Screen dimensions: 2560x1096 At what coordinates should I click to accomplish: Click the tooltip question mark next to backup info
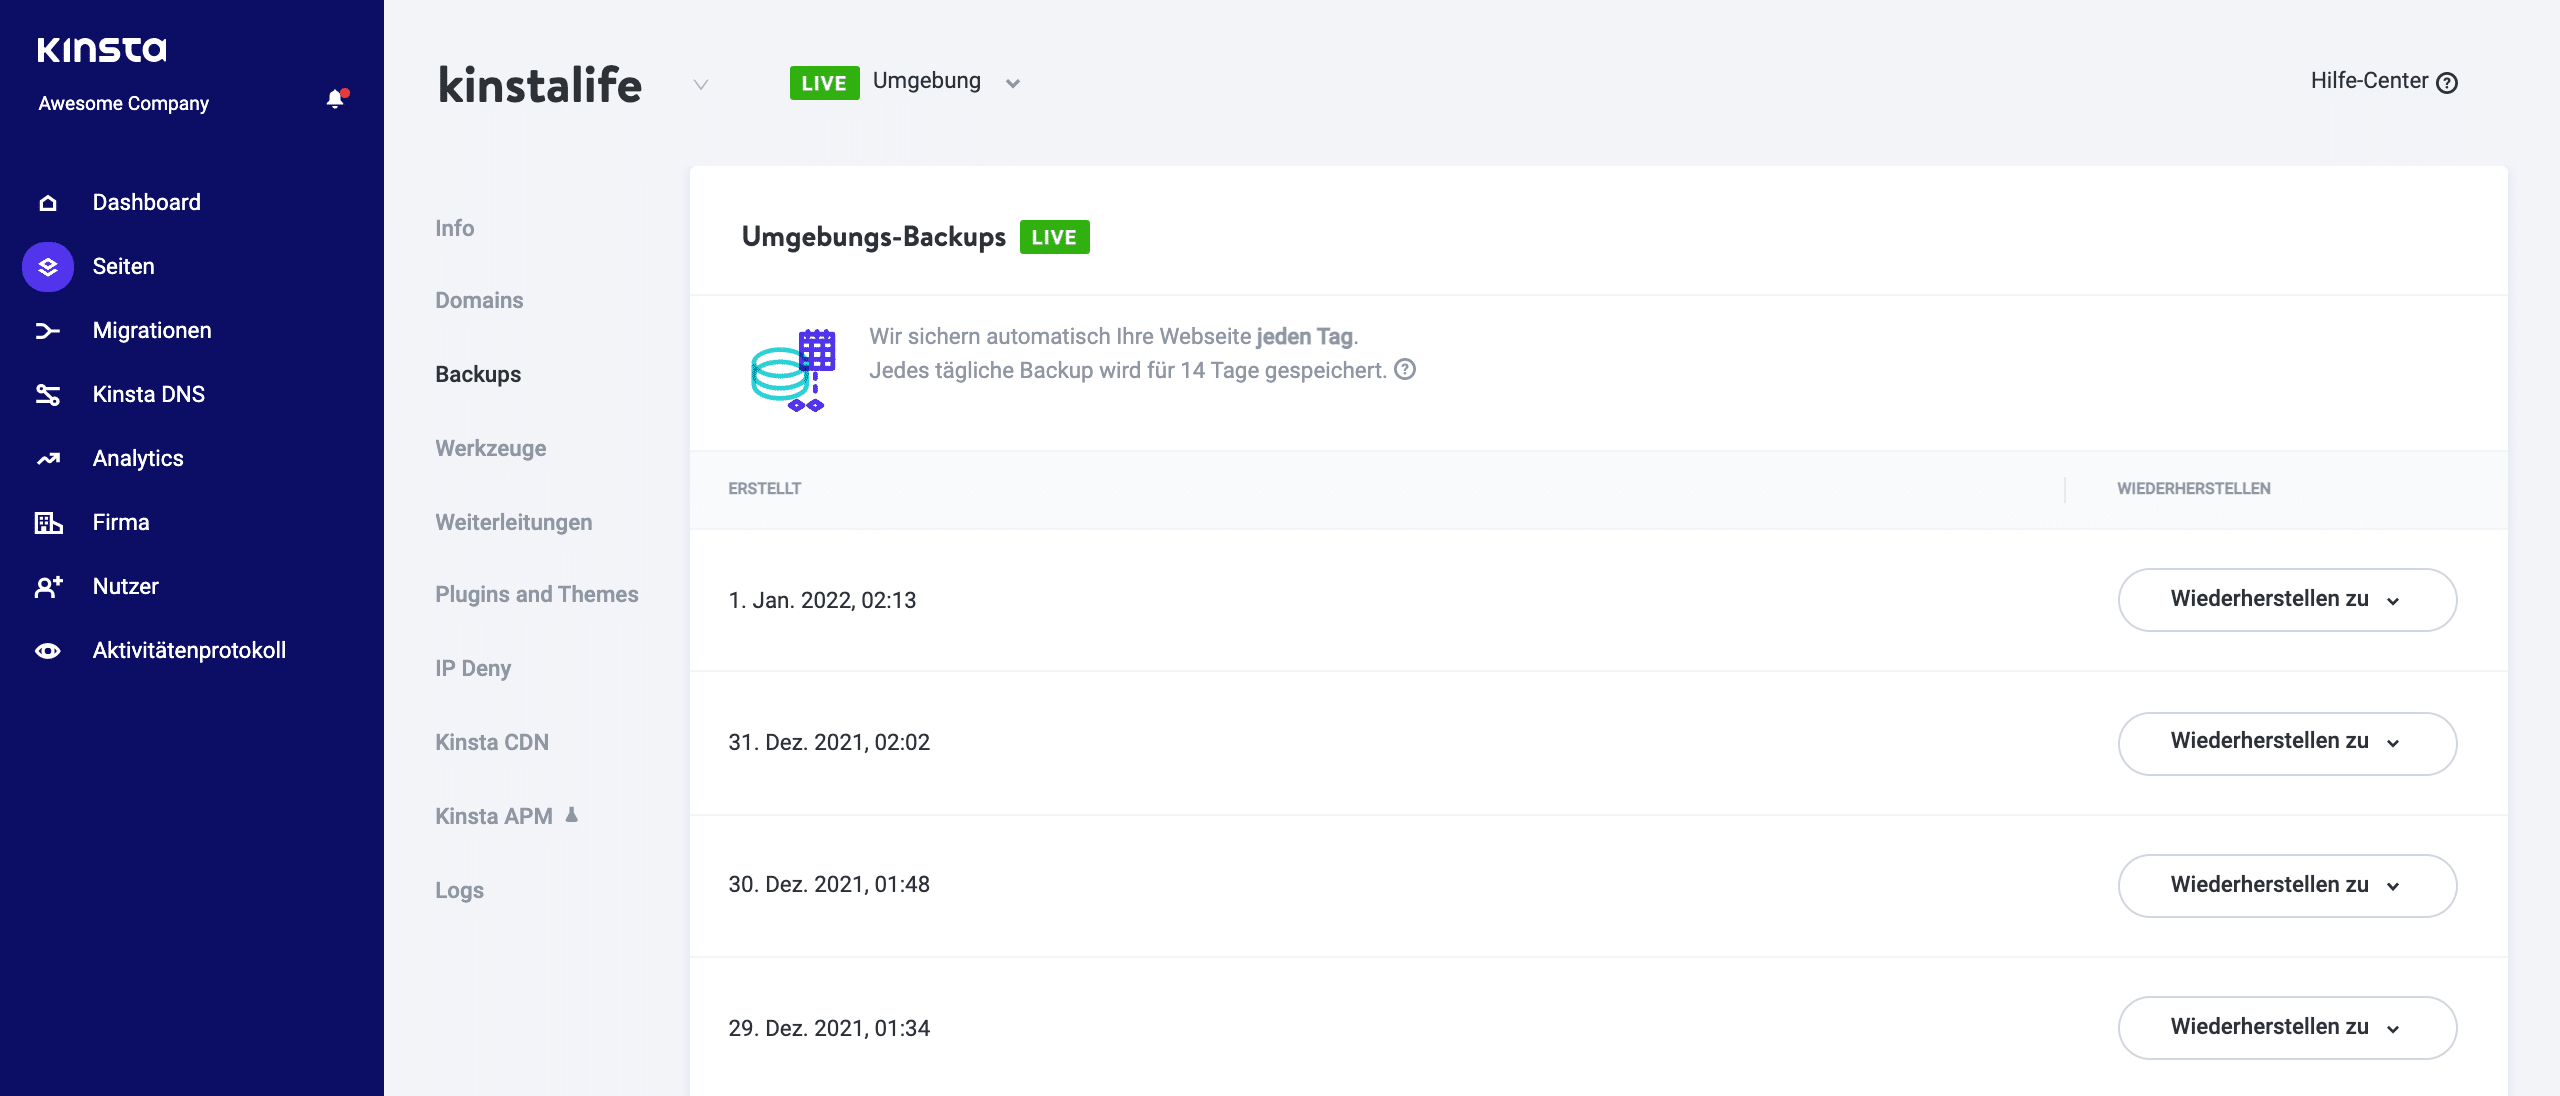pyautogui.click(x=1404, y=371)
